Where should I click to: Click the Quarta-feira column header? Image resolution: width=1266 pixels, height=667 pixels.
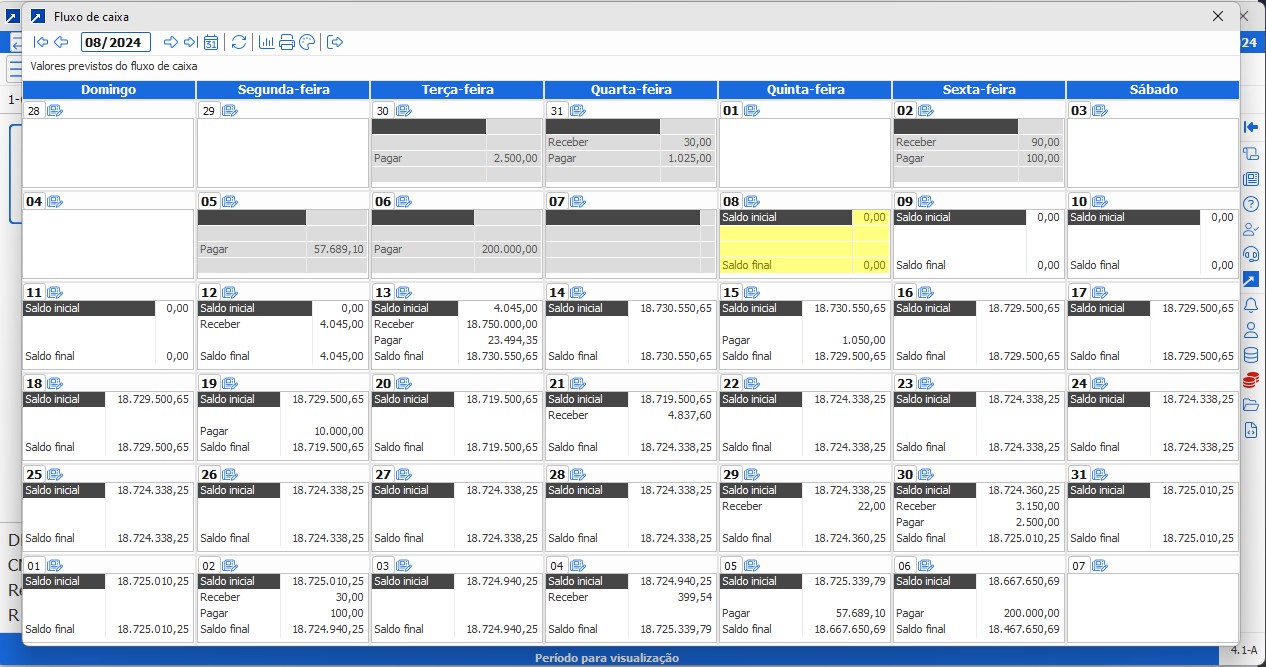631,89
